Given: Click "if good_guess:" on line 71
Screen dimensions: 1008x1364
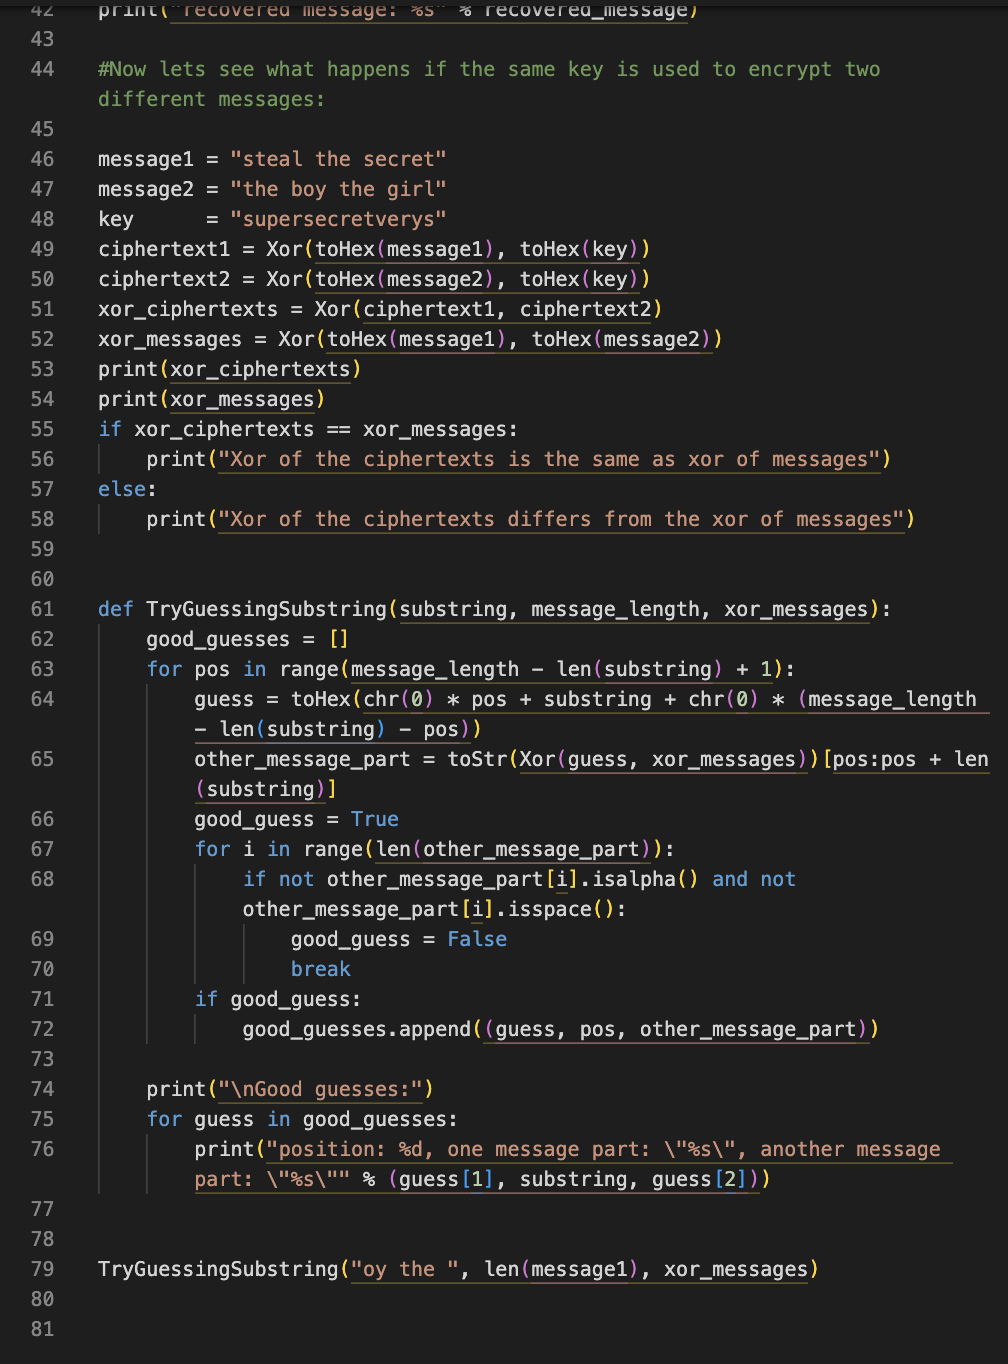Looking at the screenshot, I should tap(277, 999).
